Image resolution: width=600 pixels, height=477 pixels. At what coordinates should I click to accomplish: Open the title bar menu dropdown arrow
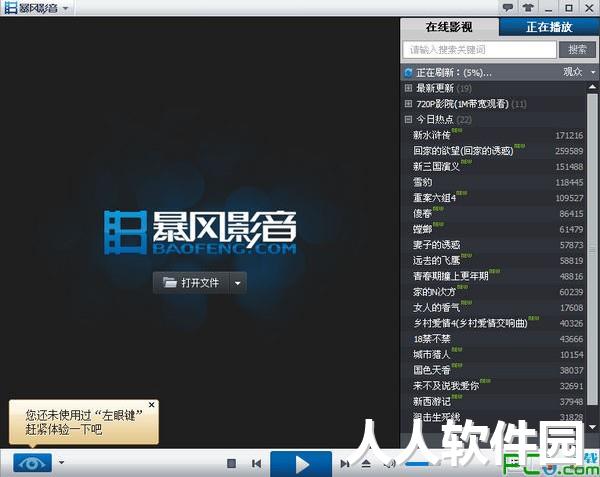(65, 8)
